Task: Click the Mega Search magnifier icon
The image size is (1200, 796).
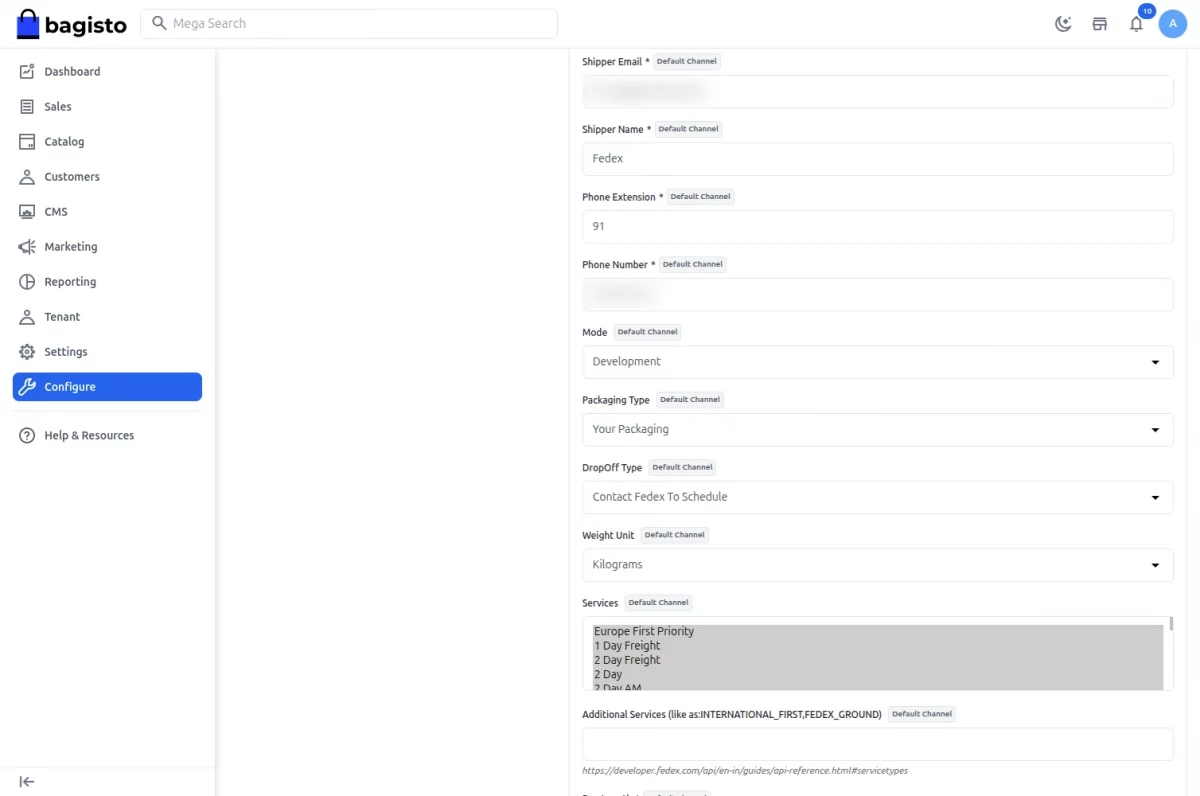Action: point(159,23)
